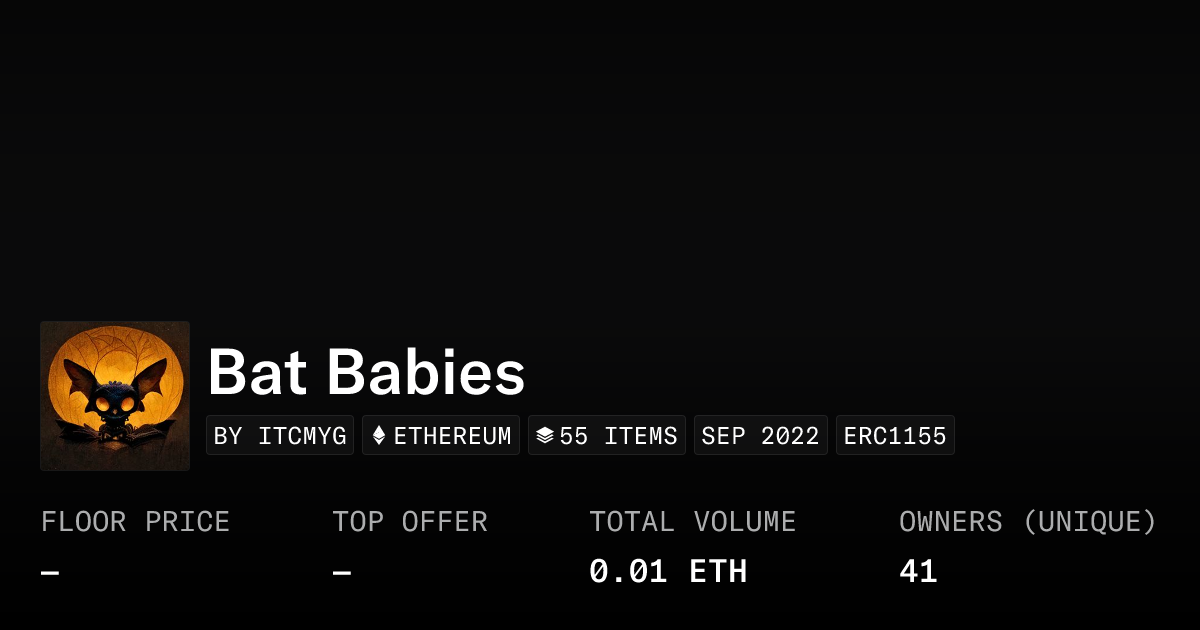Click the FLOOR PRICE heading
1200x630 pixels.
coord(135,522)
